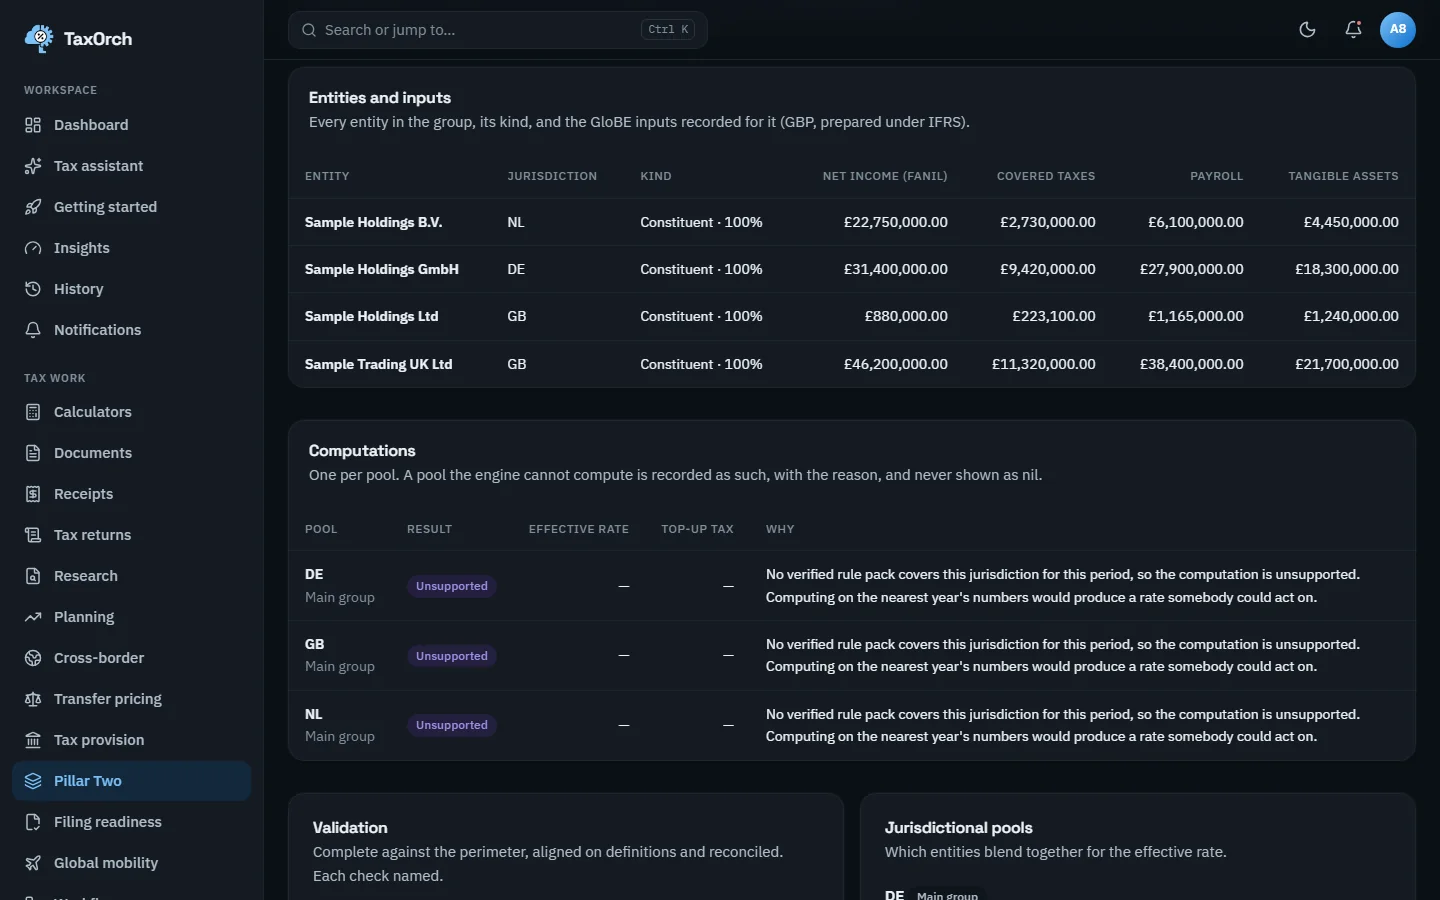
Task: Click the Dashboard grid icon
Action: [33, 125]
